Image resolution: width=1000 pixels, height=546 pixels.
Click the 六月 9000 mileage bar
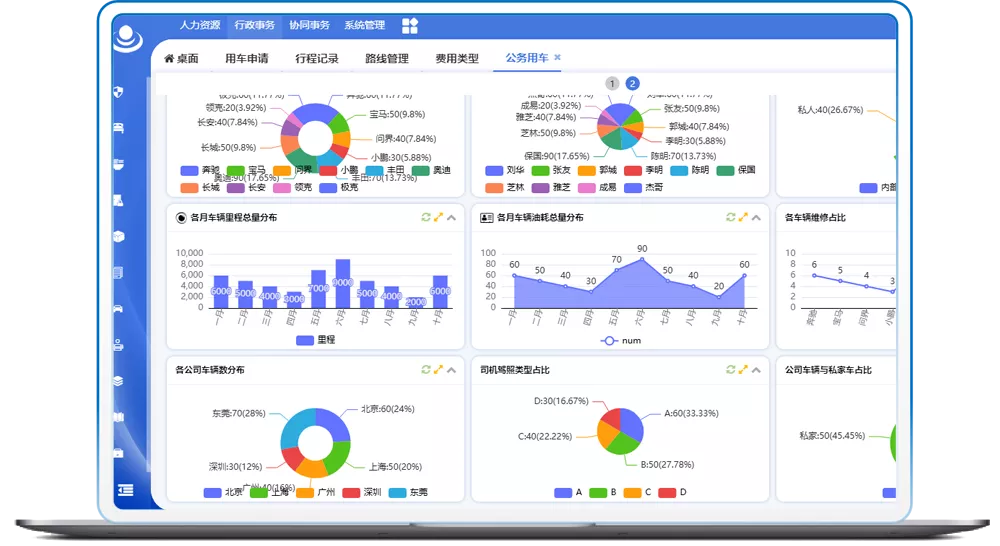(x=342, y=284)
